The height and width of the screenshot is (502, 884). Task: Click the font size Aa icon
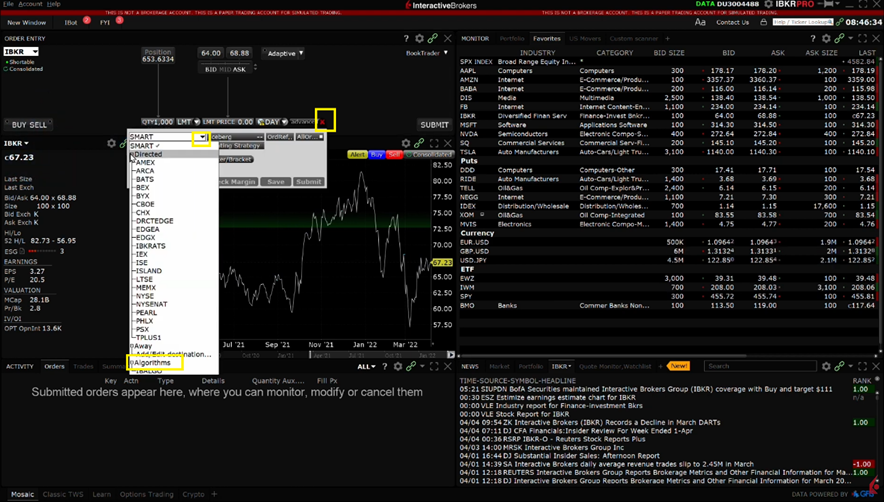[x=700, y=22]
